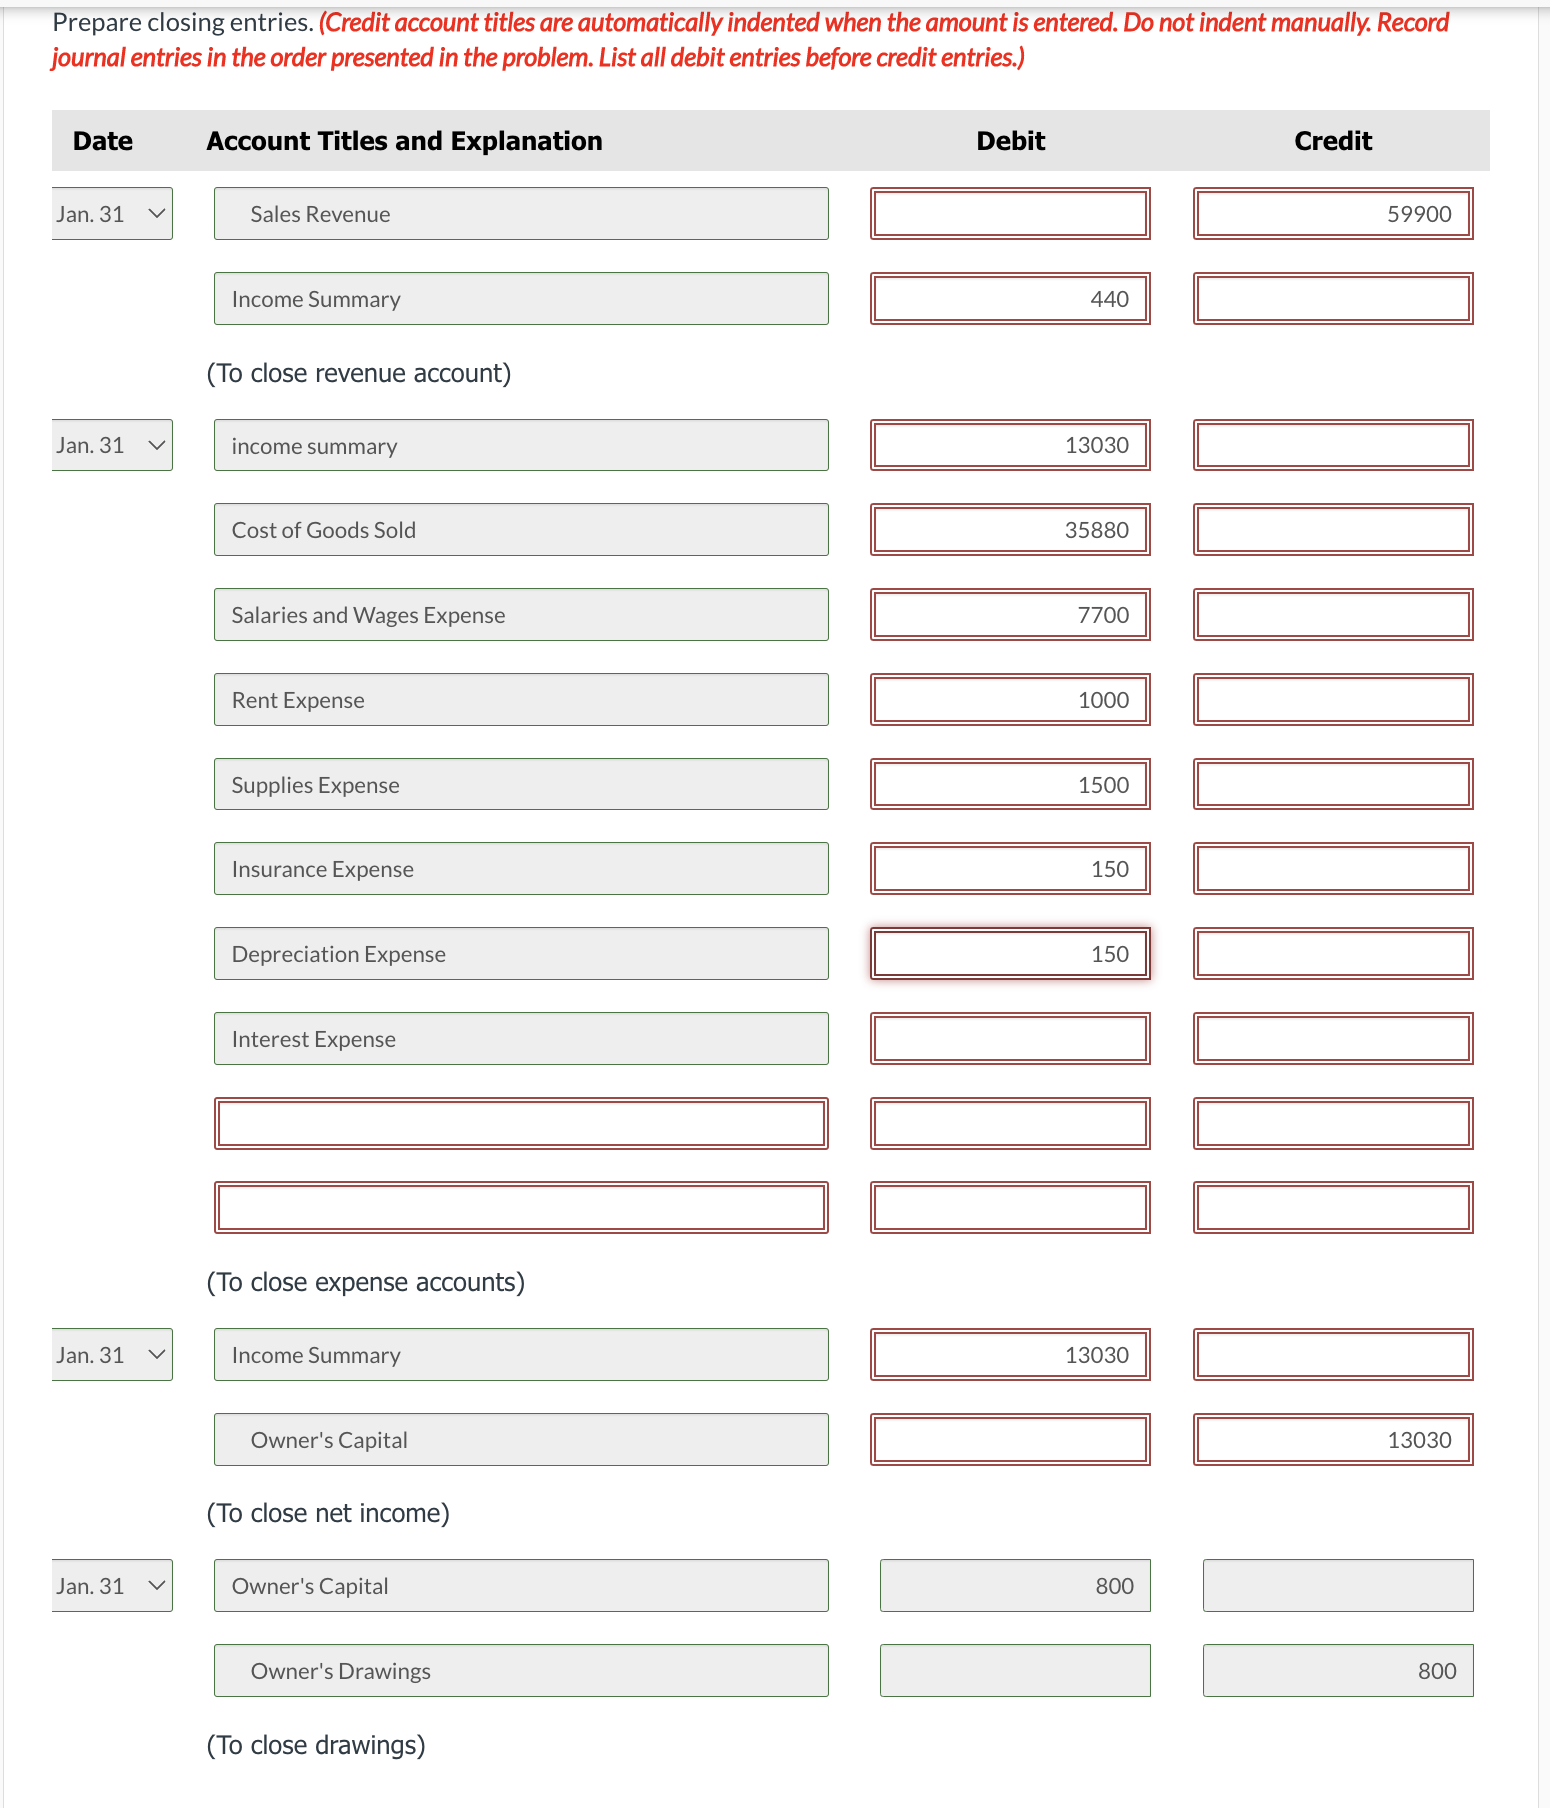Select the Depreciation Expense debit amount box
The width and height of the screenshot is (1550, 1808).
pos(1010,953)
